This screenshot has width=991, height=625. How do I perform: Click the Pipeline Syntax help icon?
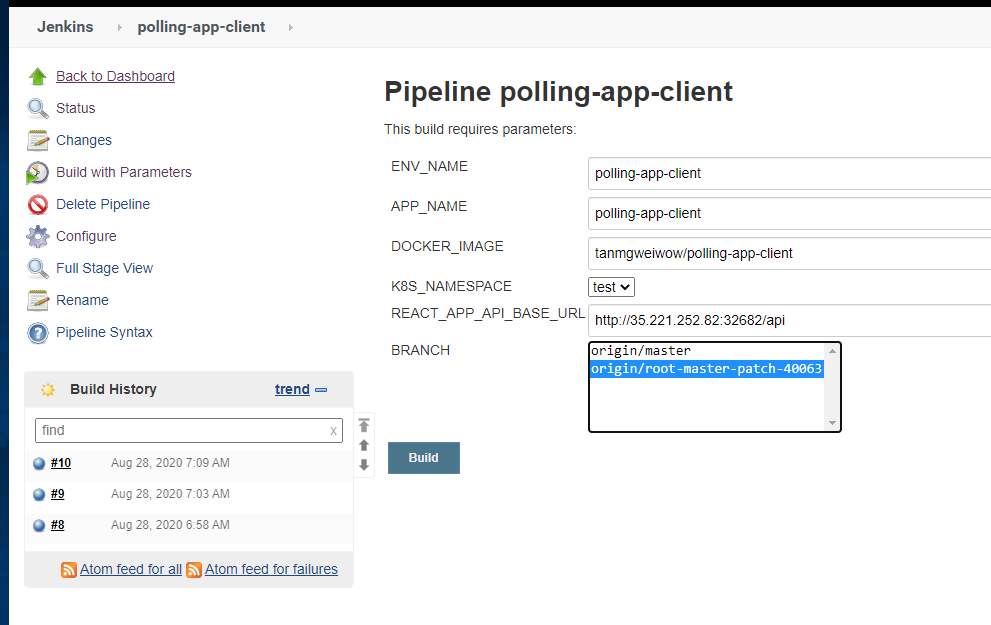pyautogui.click(x=38, y=332)
